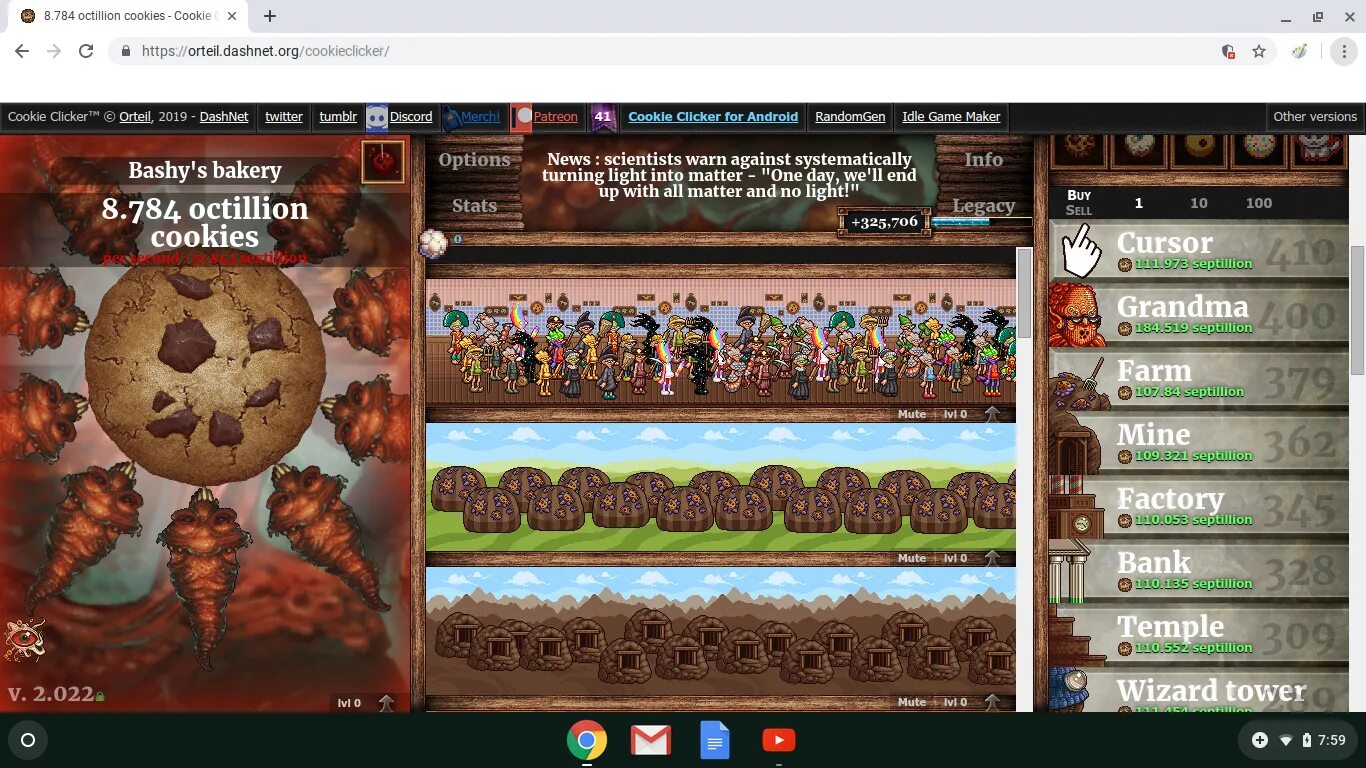Image resolution: width=1366 pixels, height=768 pixels.
Task: Open the Chrome three-dot menu
Action: click(x=1344, y=51)
